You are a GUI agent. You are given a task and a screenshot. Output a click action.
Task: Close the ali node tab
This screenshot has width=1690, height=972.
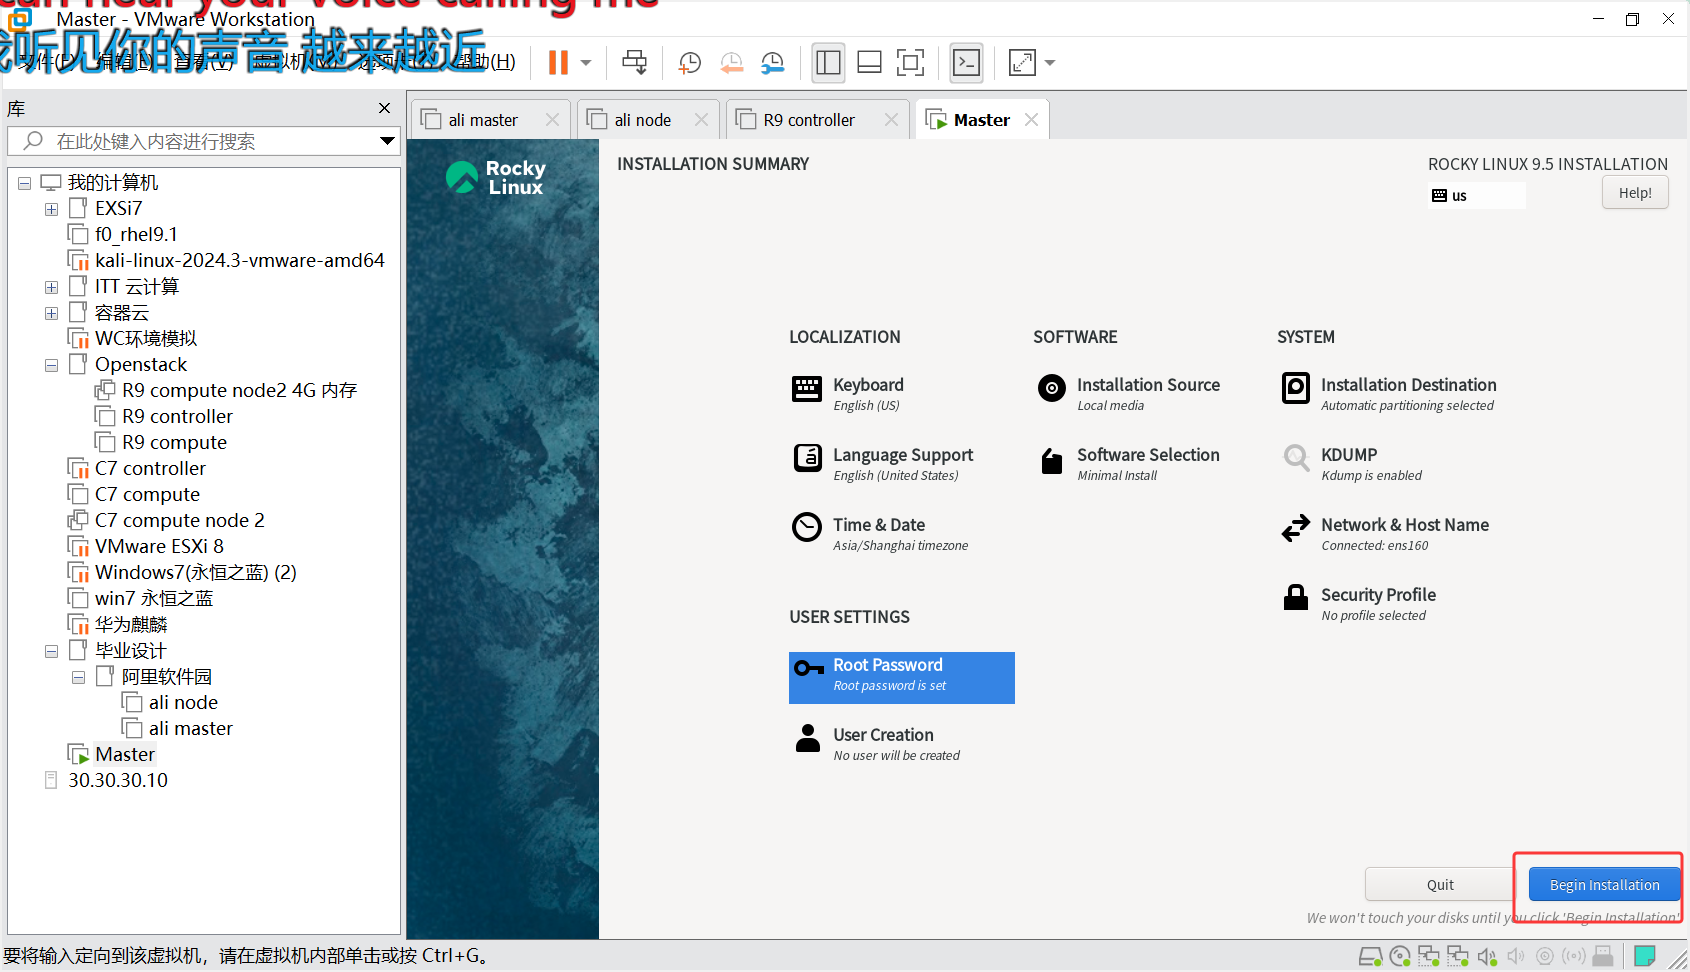(701, 120)
